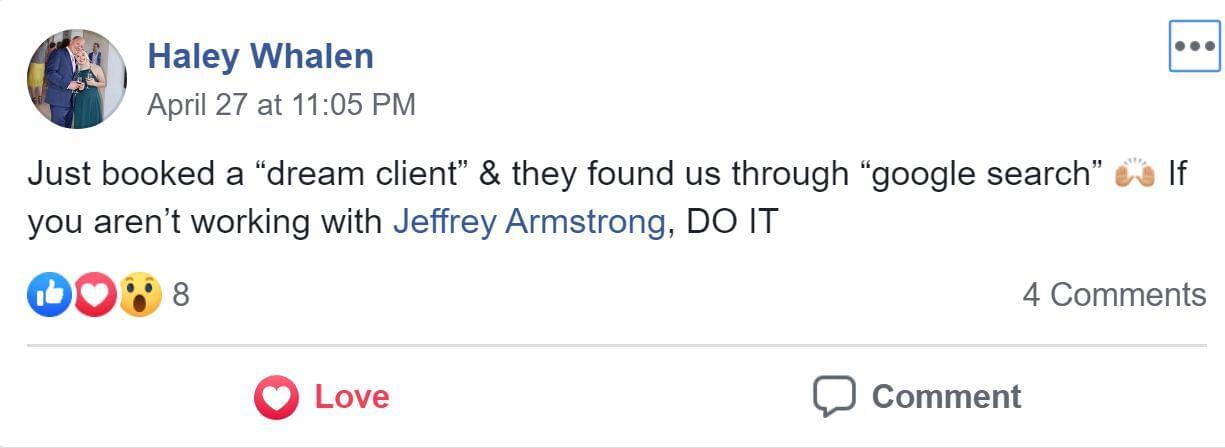Show who reacted via the 8 count
The height and width of the screenshot is (448, 1225).
coord(181,294)
